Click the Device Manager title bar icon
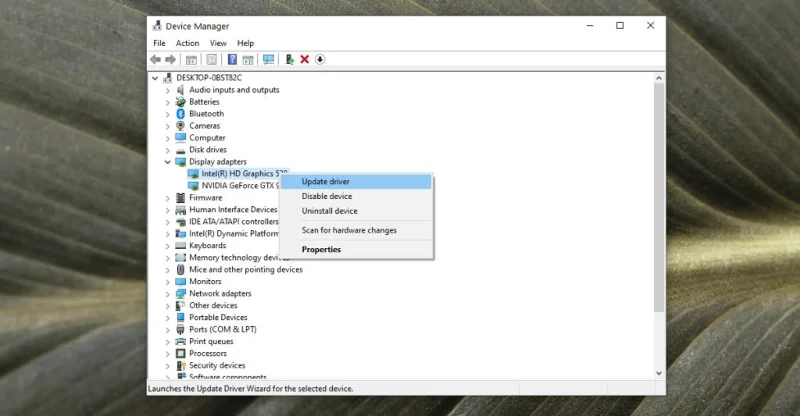This screenshot has width=800, height=416. (x=157, y=26)
